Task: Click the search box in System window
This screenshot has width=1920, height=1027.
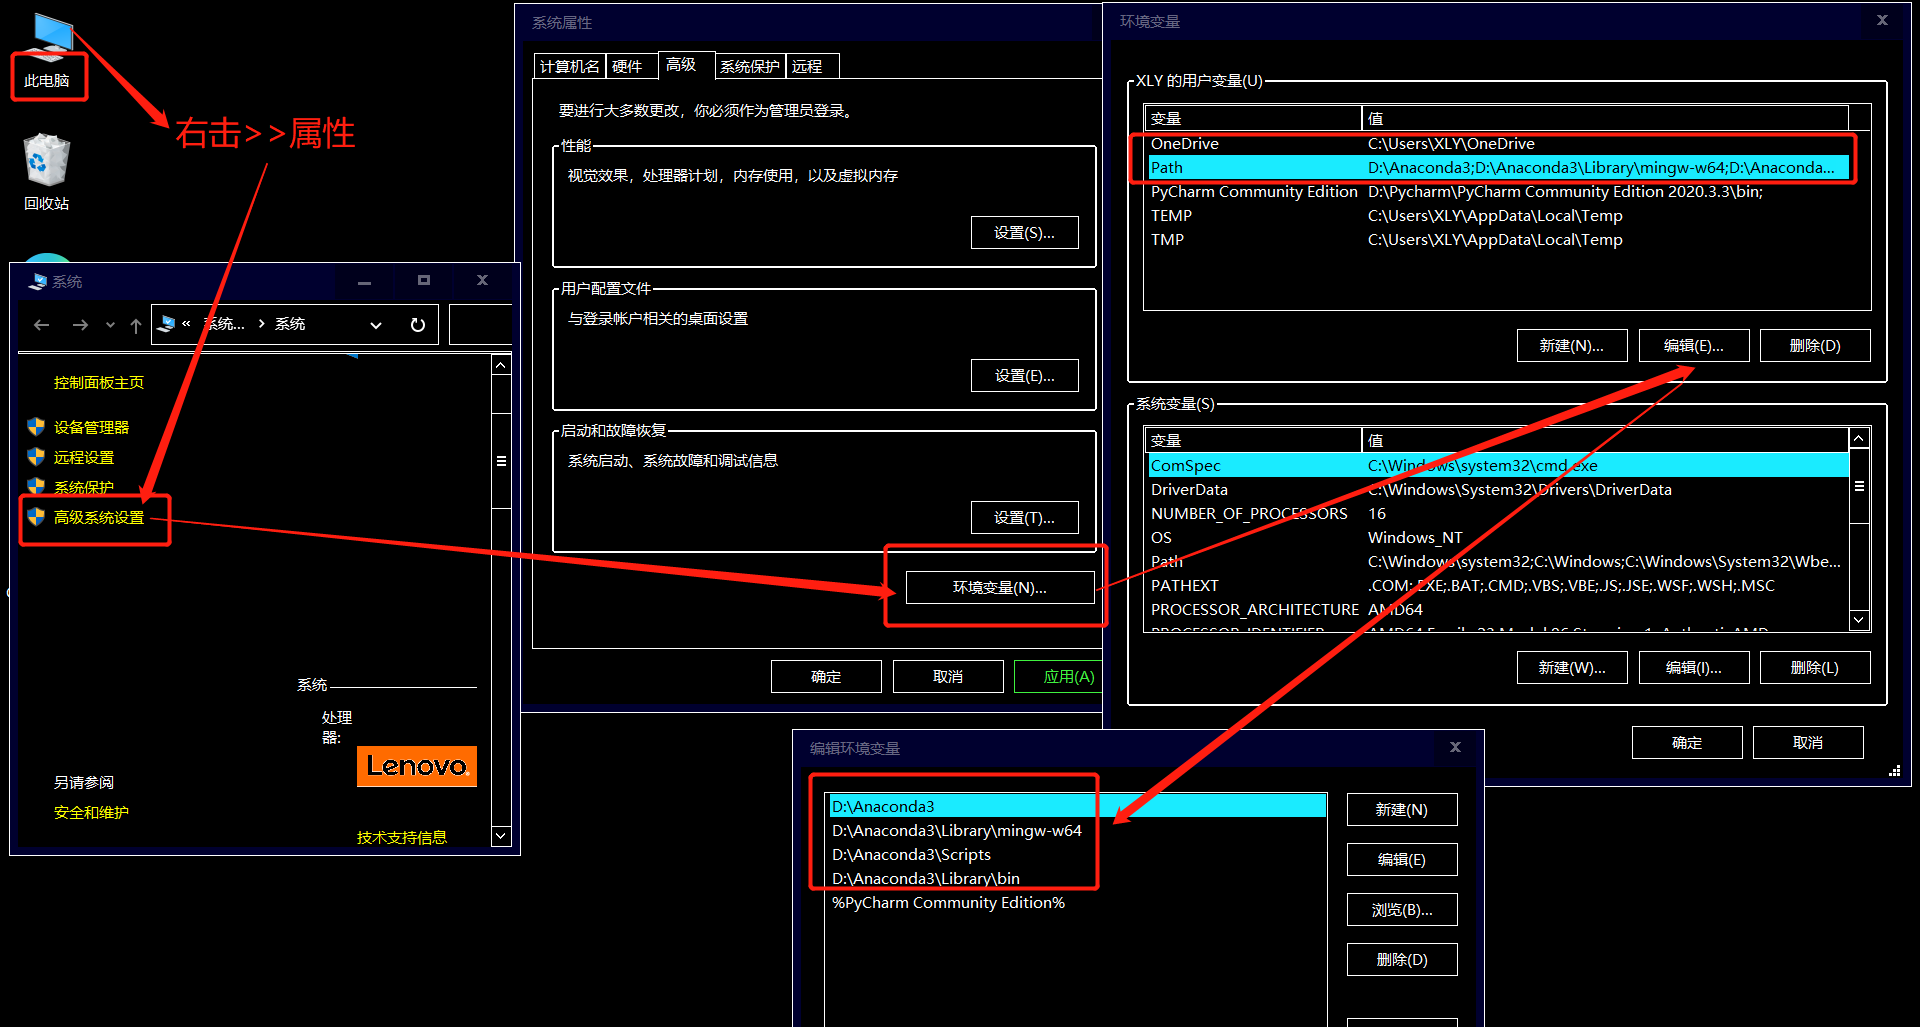Action: [x=481, y=325]
